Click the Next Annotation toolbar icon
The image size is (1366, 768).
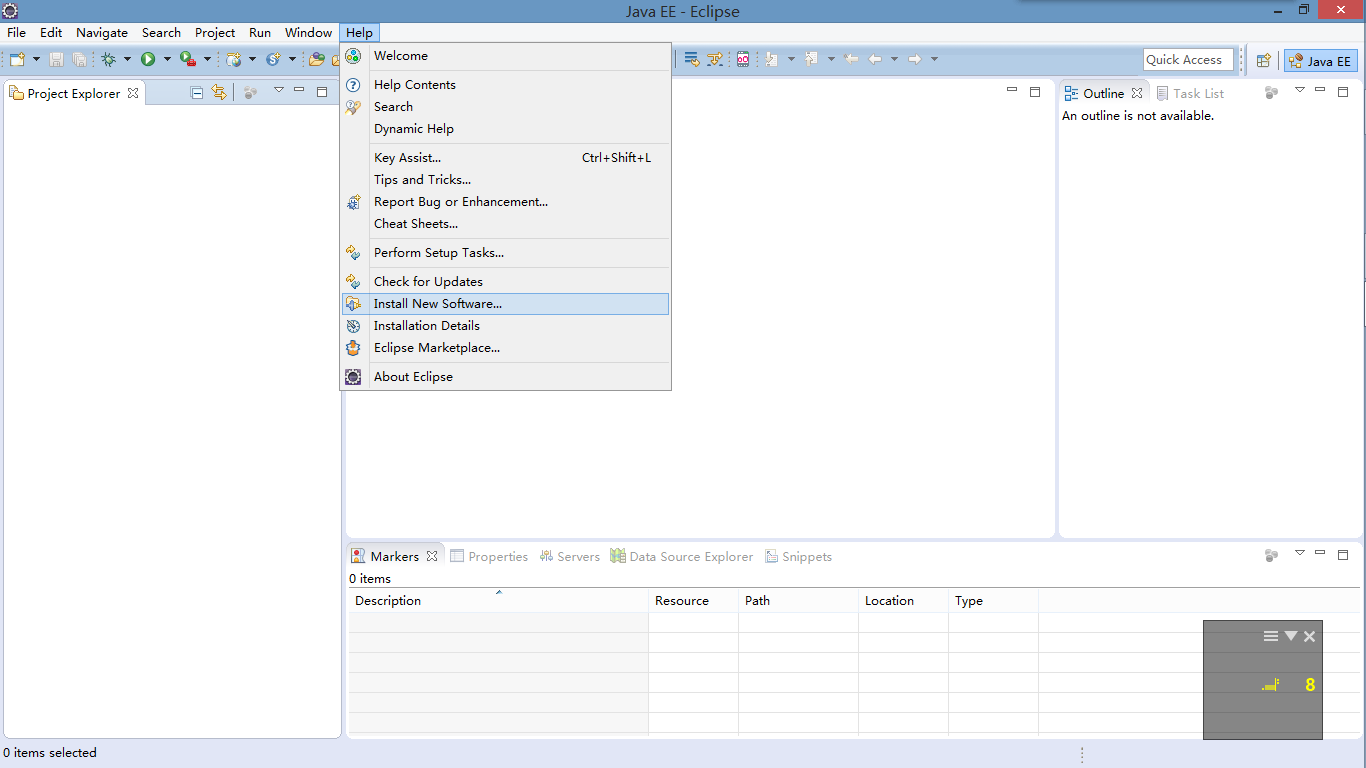point(771,59)
